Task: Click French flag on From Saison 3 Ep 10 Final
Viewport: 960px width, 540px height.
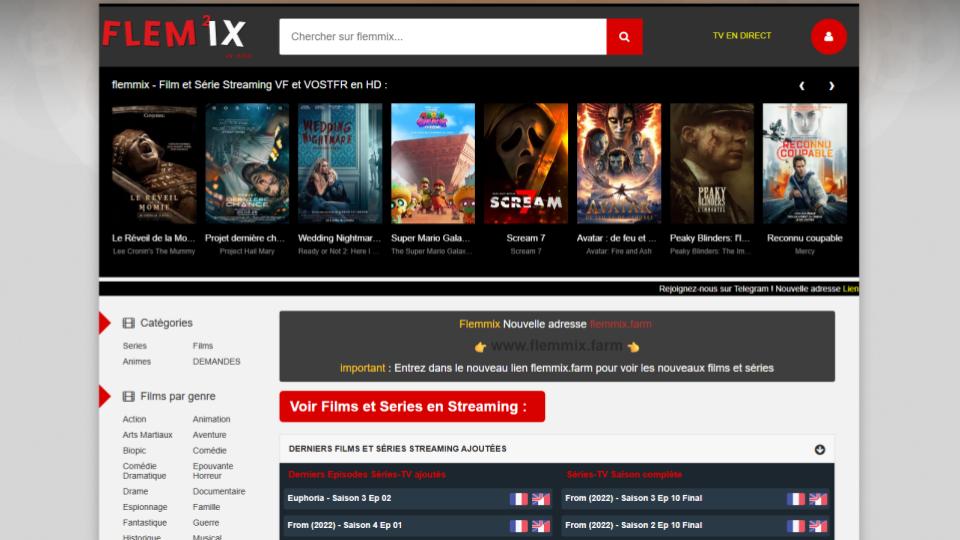Action: pos(796,499)
